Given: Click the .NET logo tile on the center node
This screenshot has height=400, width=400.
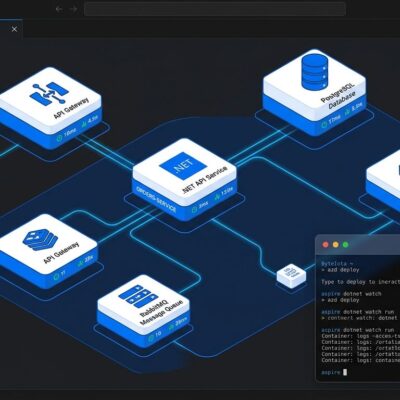Looking at the screenshot, I should point(183,166).
